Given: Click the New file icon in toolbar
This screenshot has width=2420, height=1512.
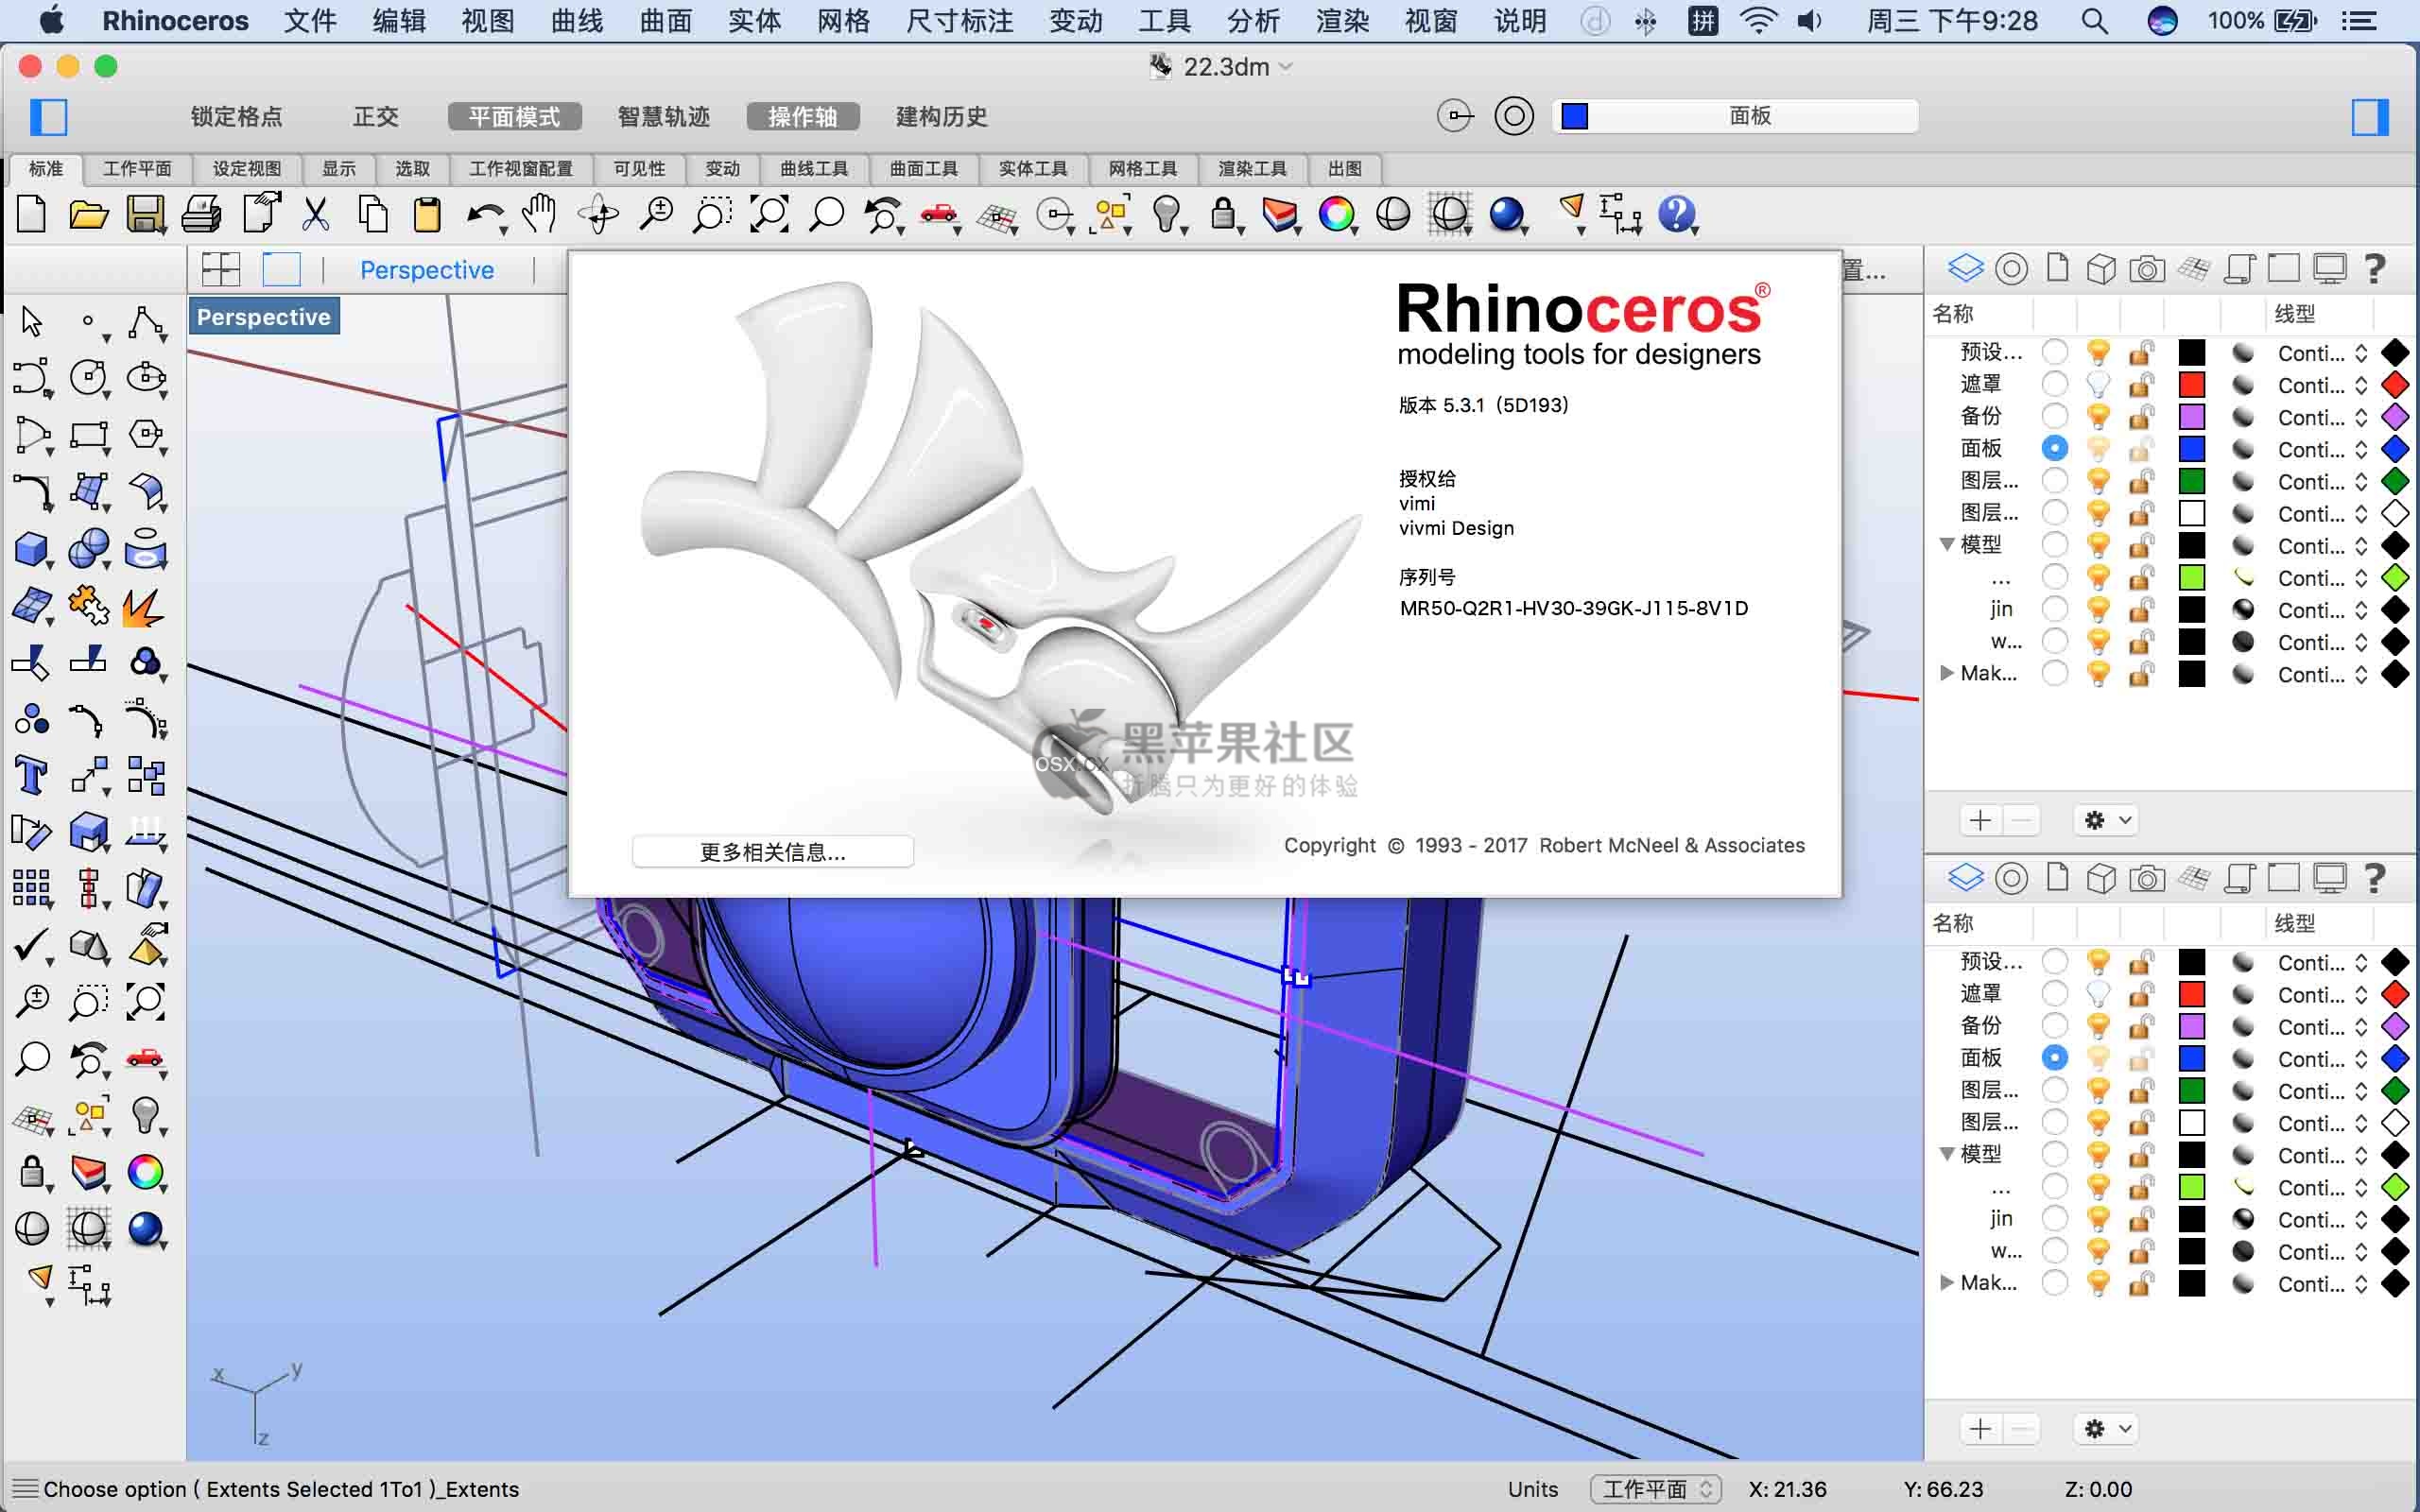Looking at the screenshot, I should (x=32, y=214).
